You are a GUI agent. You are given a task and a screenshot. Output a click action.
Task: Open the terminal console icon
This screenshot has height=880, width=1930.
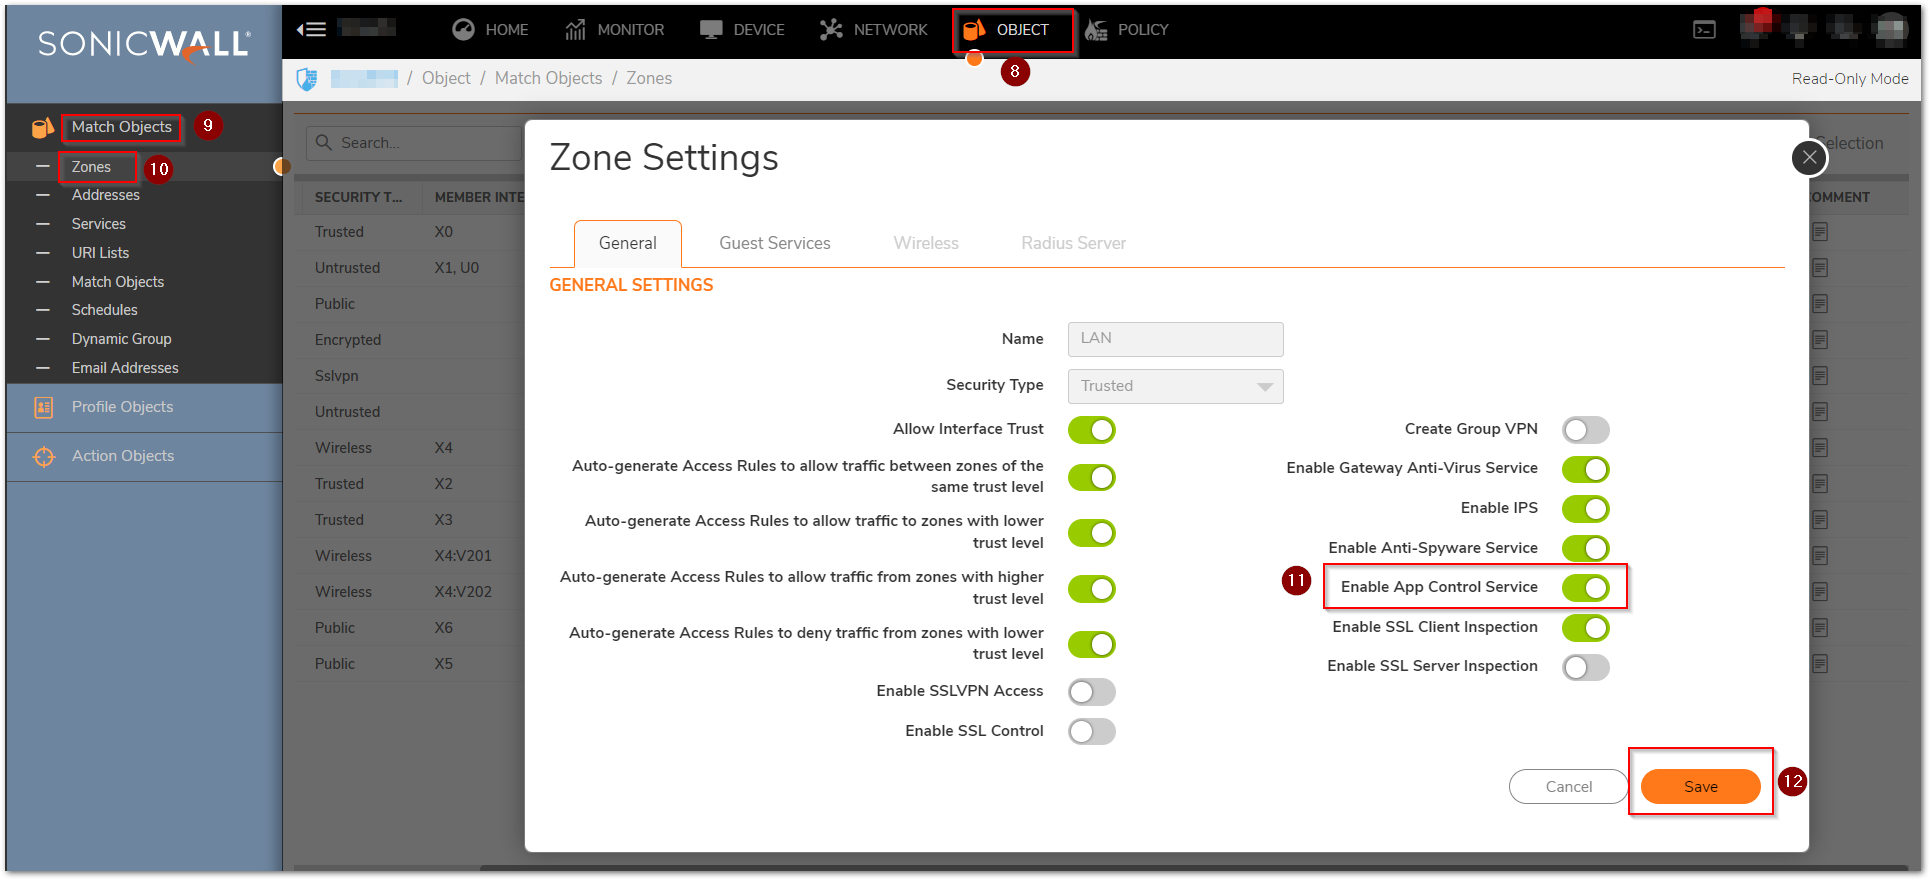click(1704, 30)
